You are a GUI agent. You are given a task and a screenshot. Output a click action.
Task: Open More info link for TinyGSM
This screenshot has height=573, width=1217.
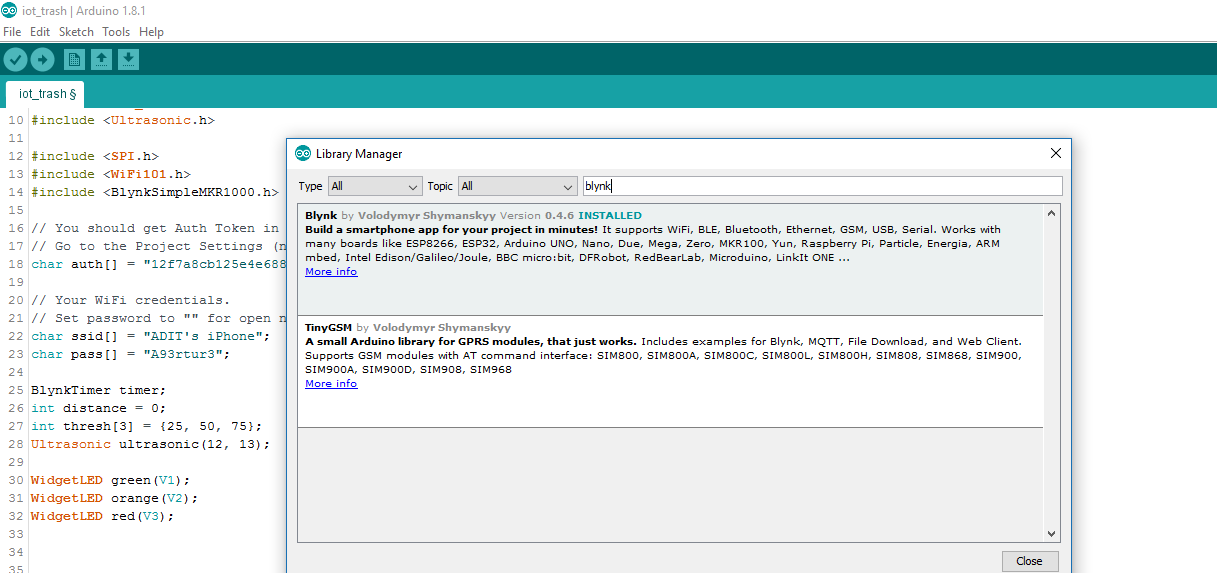(331, 384)
